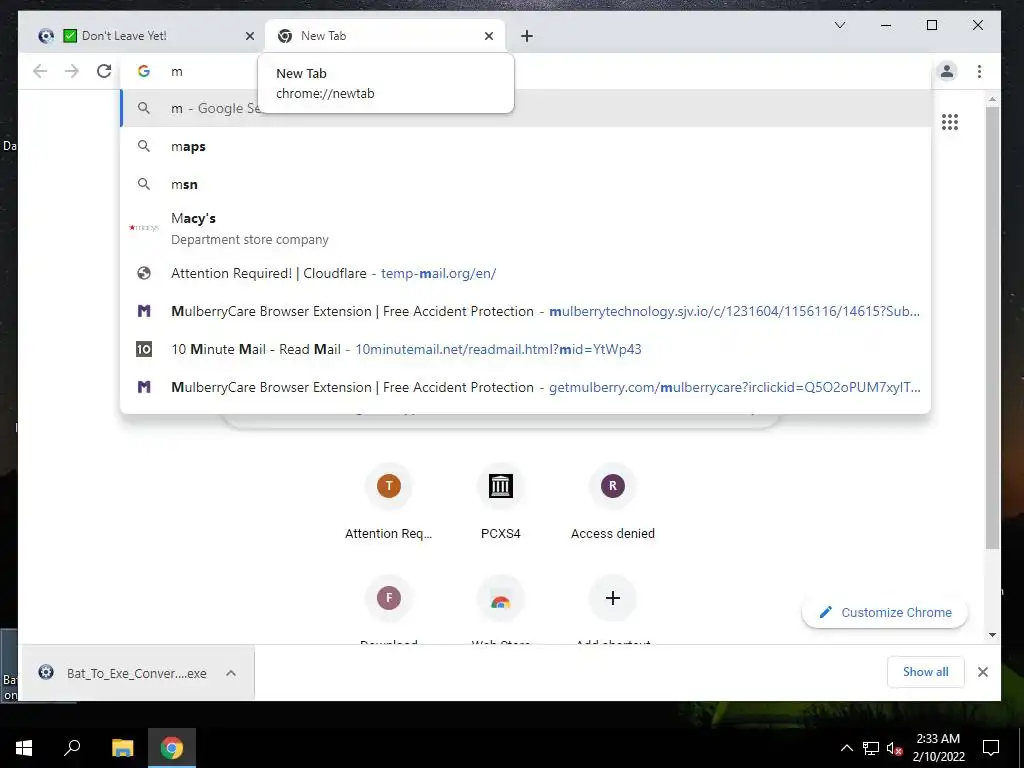
Task: Open the temp-mail.org Cloudflare suggestion
Action: [x=526, y=274]
